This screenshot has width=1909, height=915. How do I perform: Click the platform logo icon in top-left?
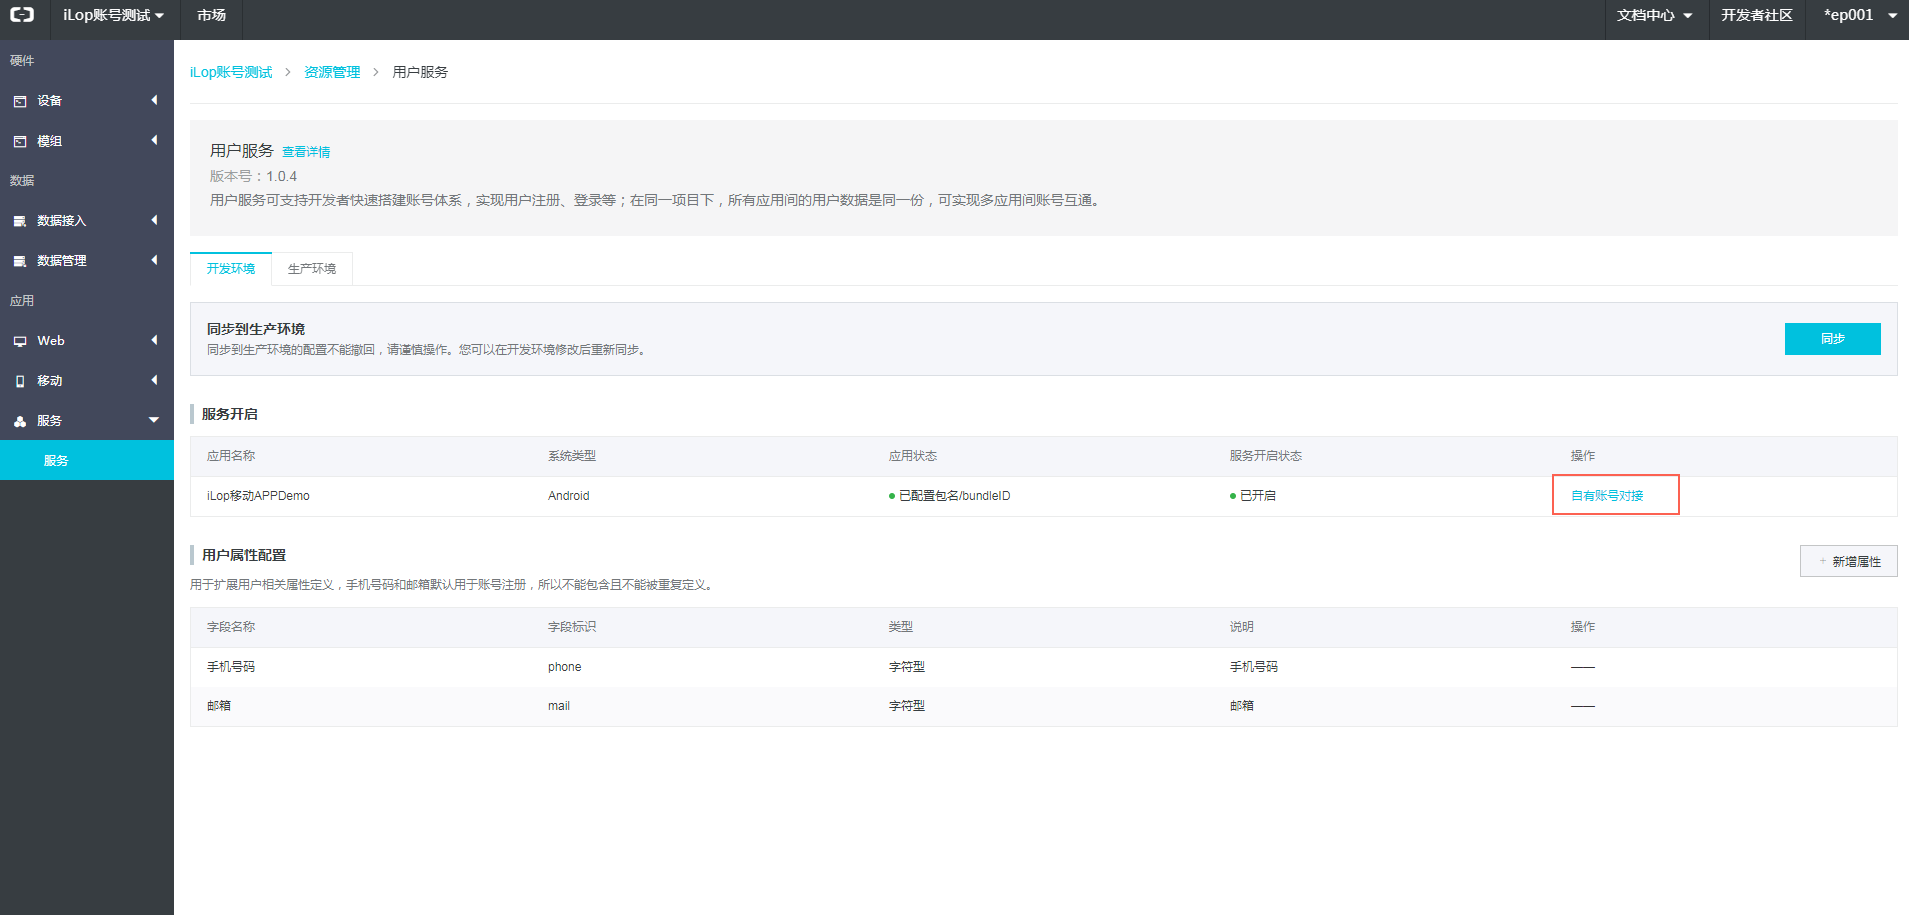point(22,15)
